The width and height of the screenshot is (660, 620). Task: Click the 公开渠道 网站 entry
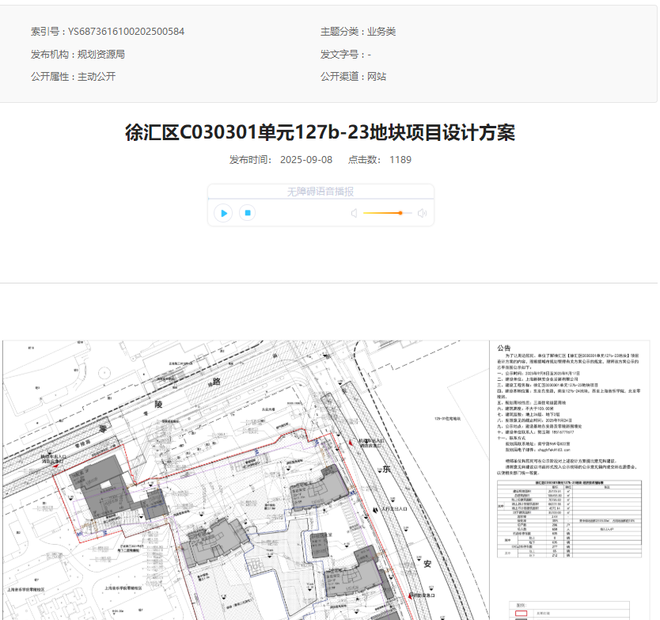[x=376, y=76]
